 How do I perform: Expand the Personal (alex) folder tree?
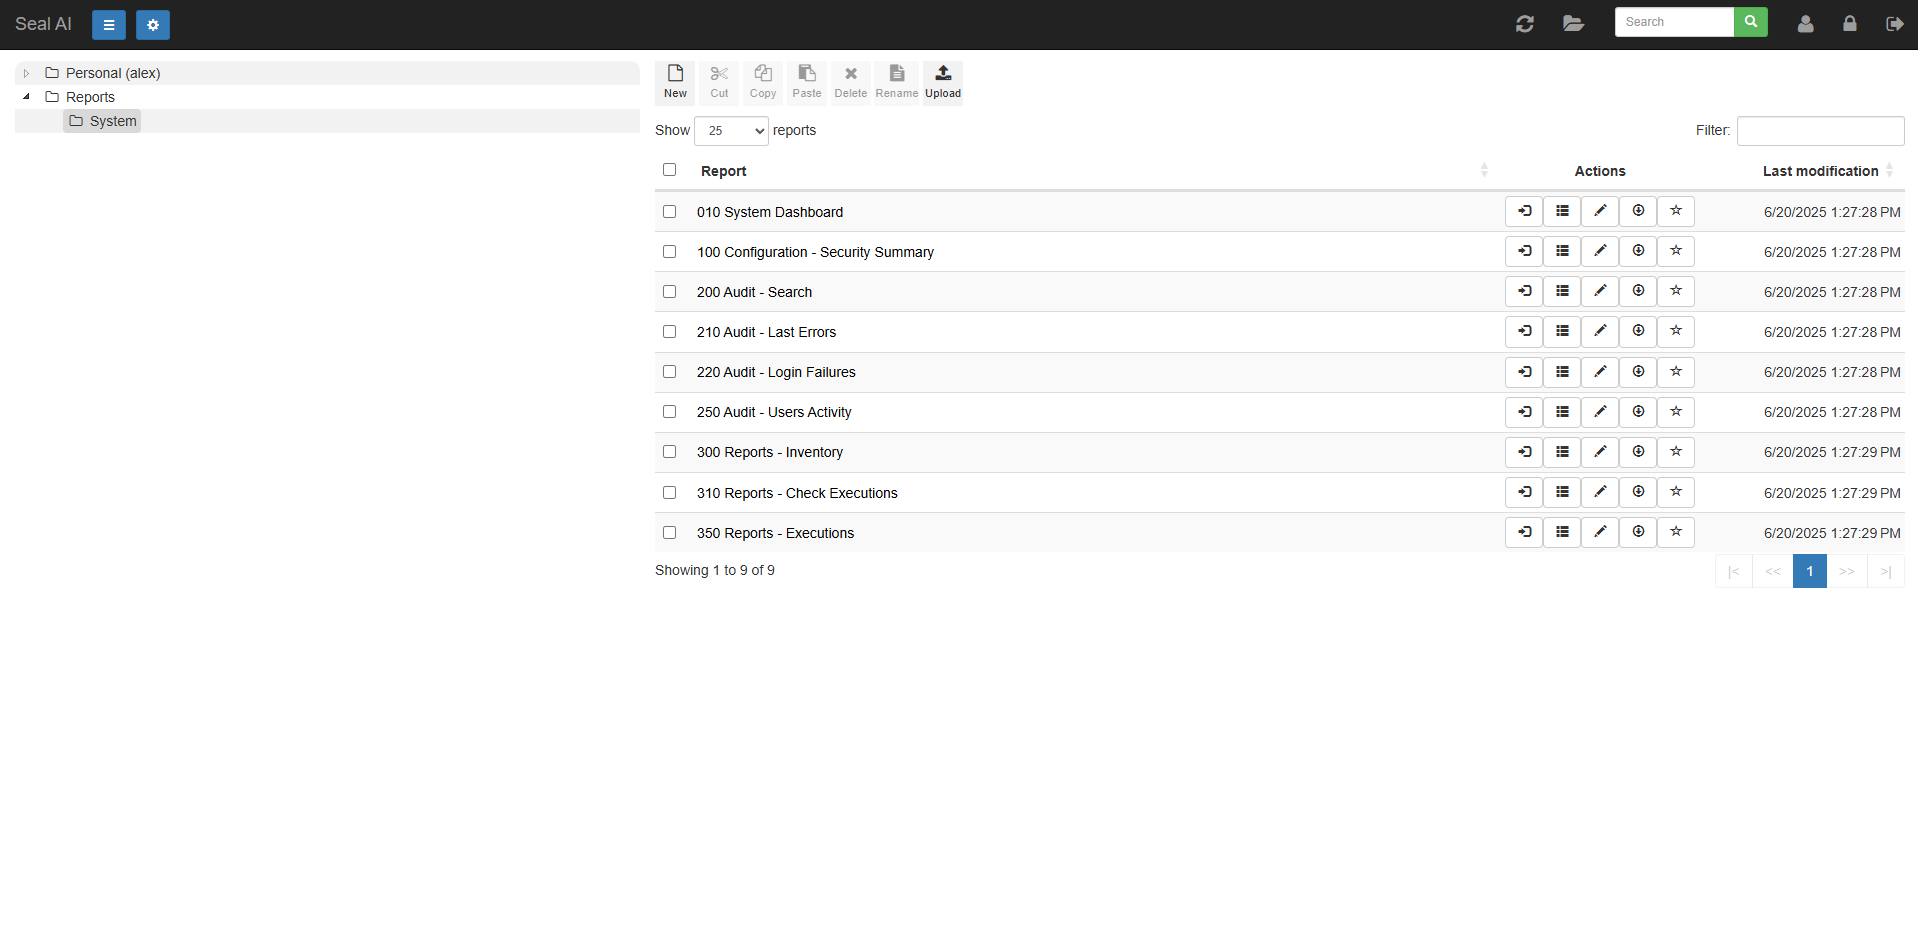[26, 73]
